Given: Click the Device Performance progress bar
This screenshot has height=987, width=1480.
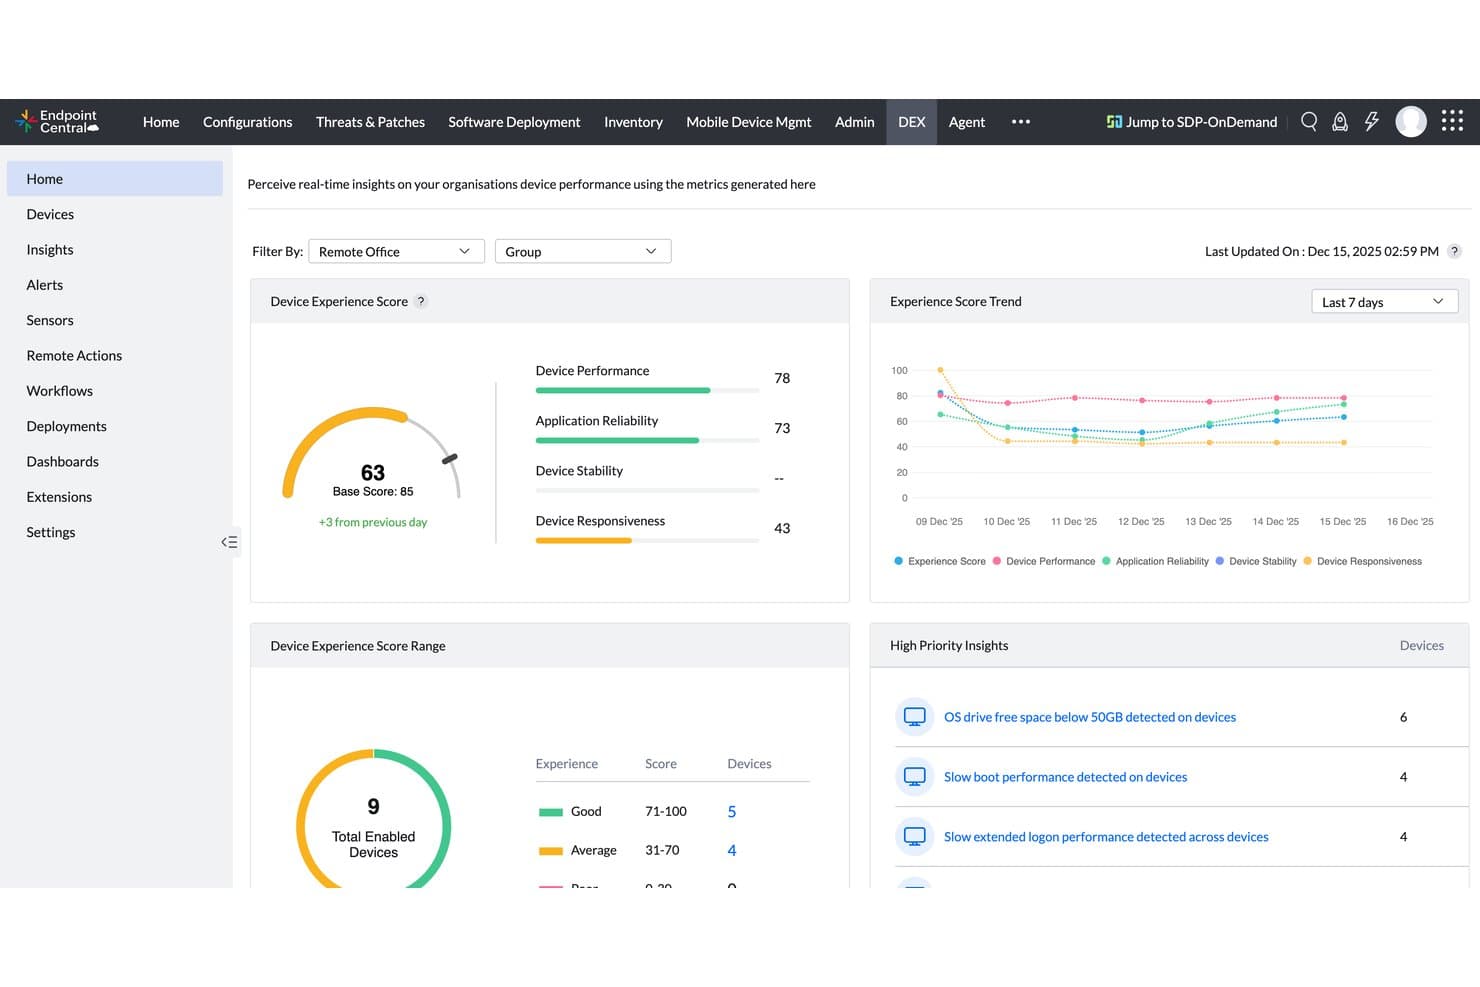Looking at the screenshot, I should coord(647,390).
